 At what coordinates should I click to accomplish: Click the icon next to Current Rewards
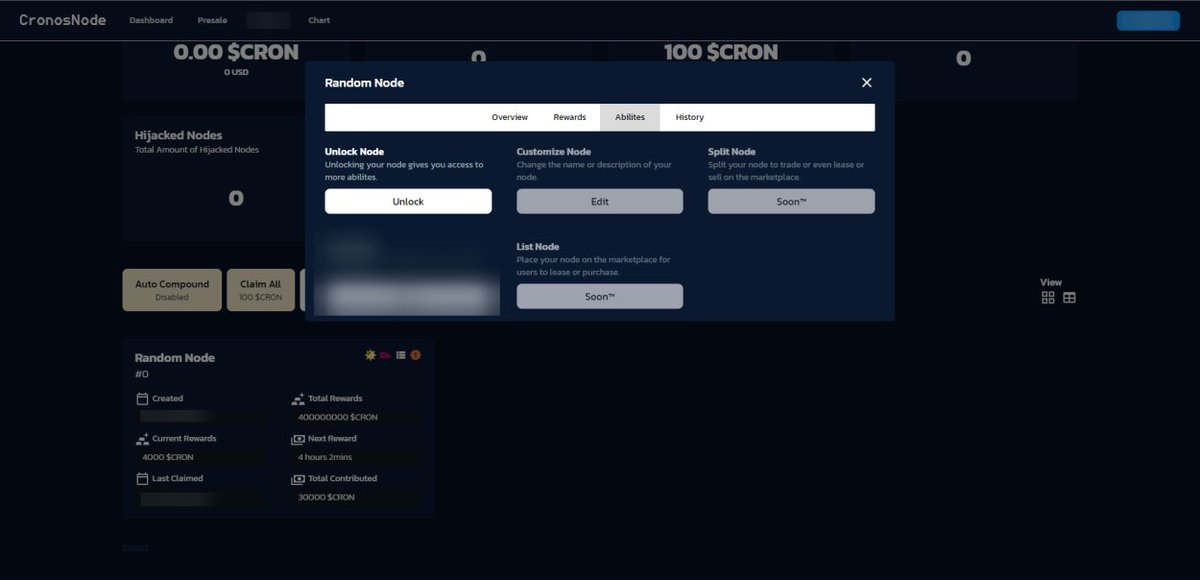point(142,438)
